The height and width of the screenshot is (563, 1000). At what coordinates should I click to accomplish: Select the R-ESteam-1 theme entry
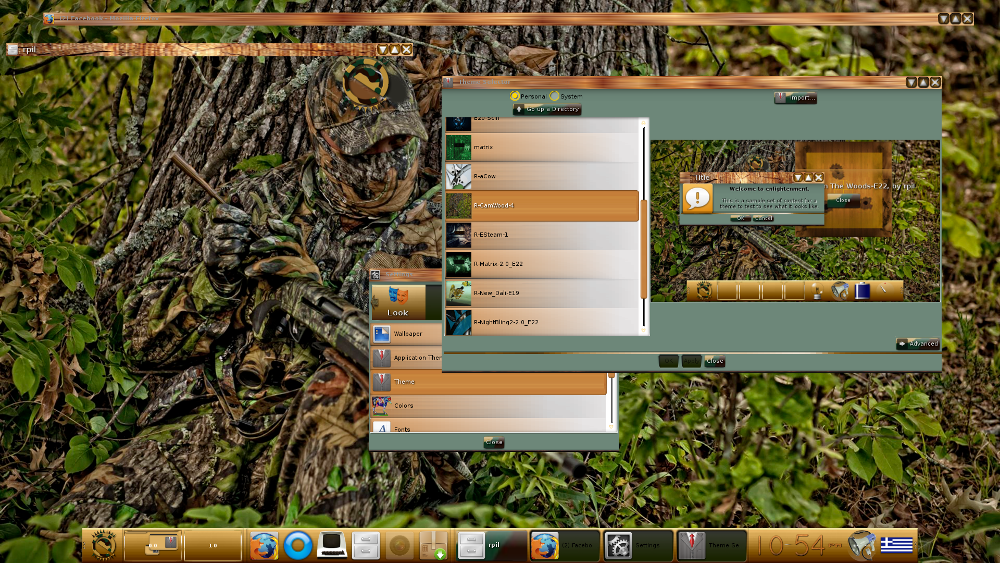(542, 235)
